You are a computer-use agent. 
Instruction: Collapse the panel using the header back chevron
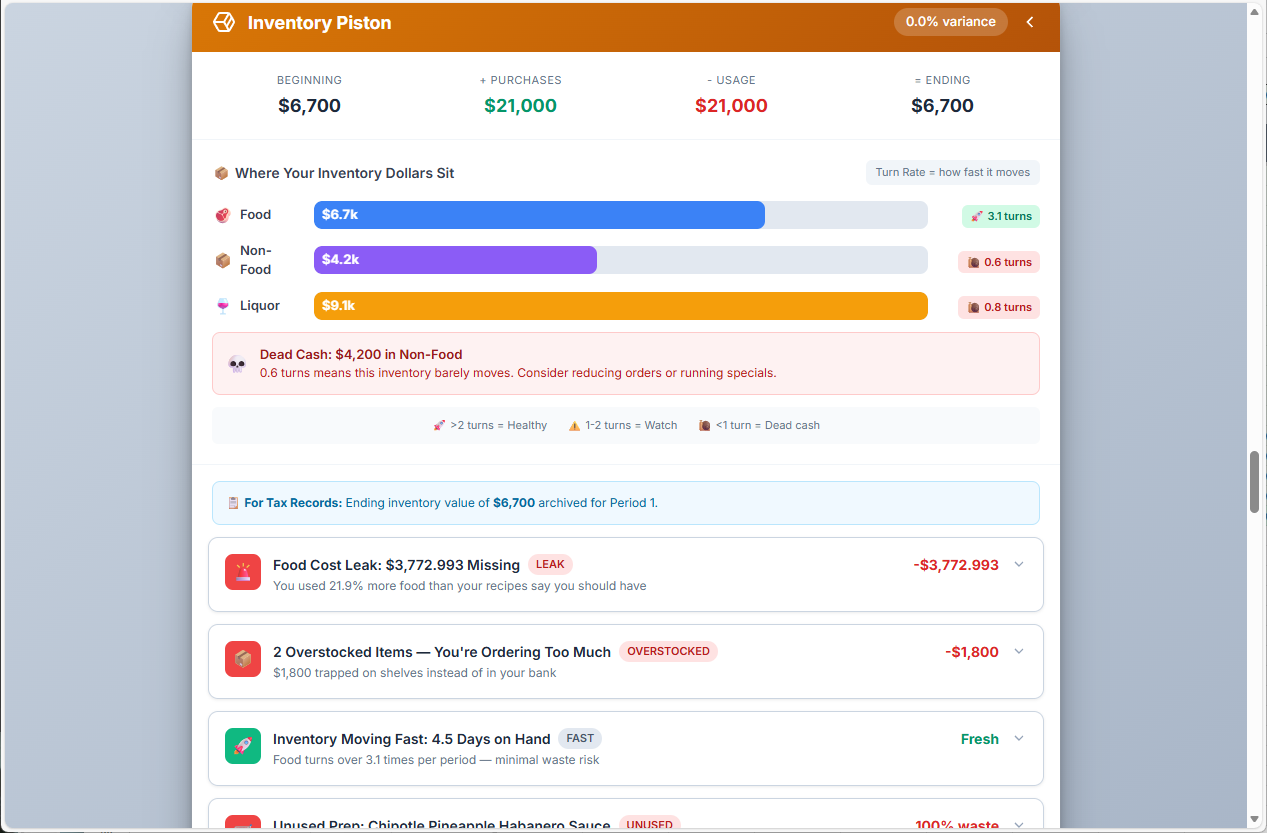[1029, 21]
